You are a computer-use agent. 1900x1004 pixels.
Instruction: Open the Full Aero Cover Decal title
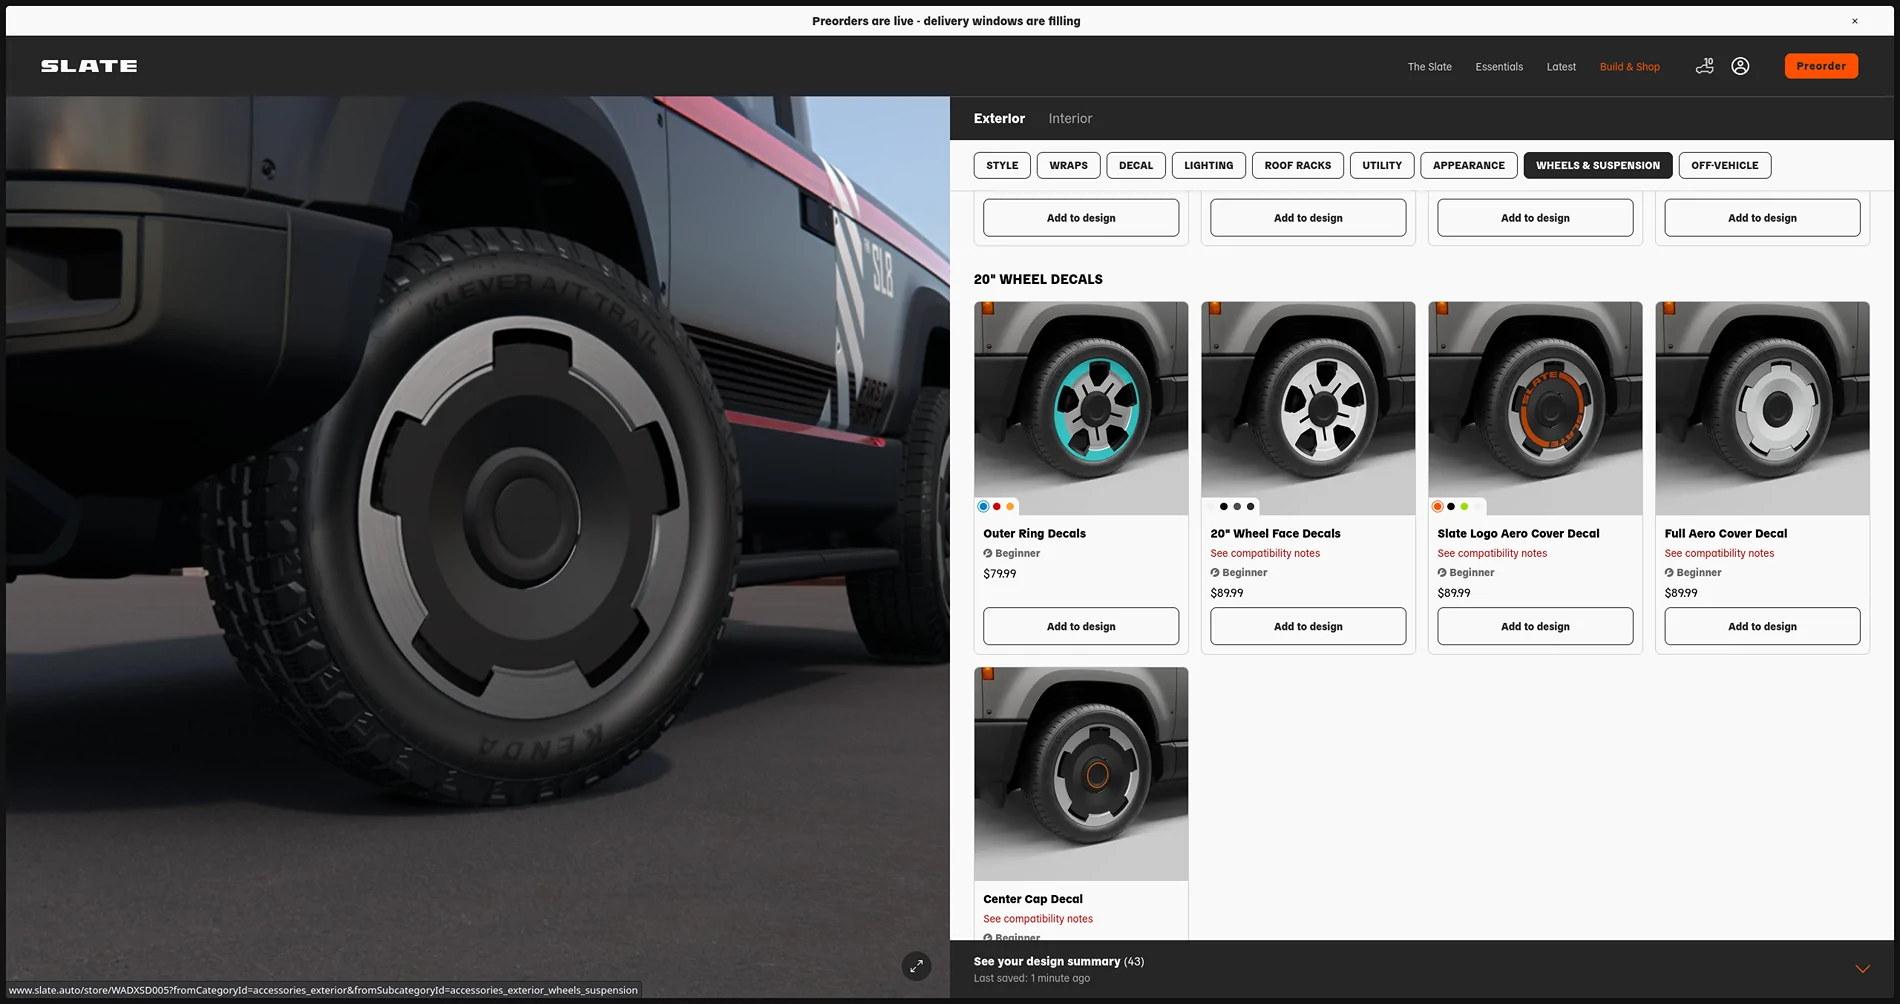pos(1725,533)
